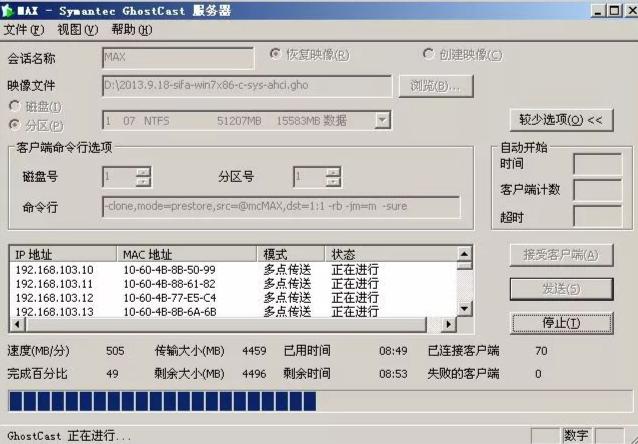Click MAC address 10-60-4B-77-E5-C4
The width and height of the screenshot is (638, 444).
tap(169, 297)
